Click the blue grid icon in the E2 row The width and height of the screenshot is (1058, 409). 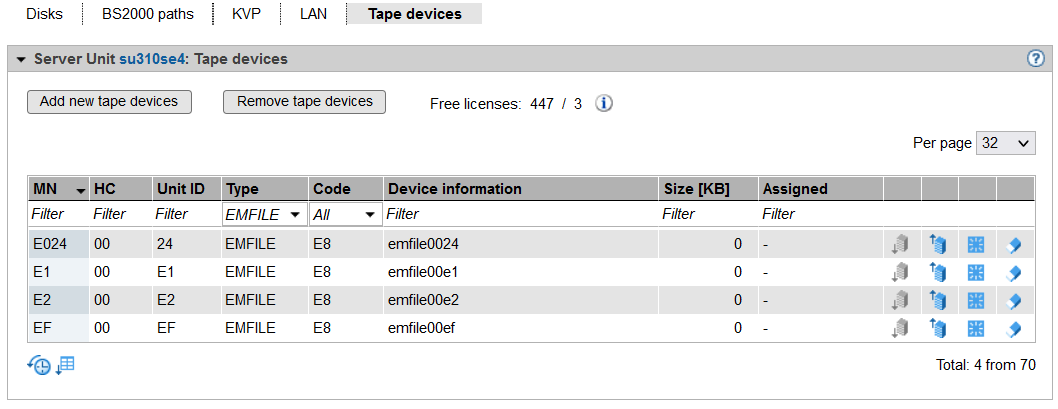point(976,299)
